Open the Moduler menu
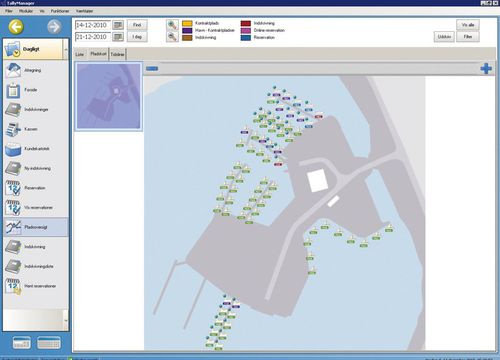This screenshot has width=500, height=360. [x=26, y=11]
